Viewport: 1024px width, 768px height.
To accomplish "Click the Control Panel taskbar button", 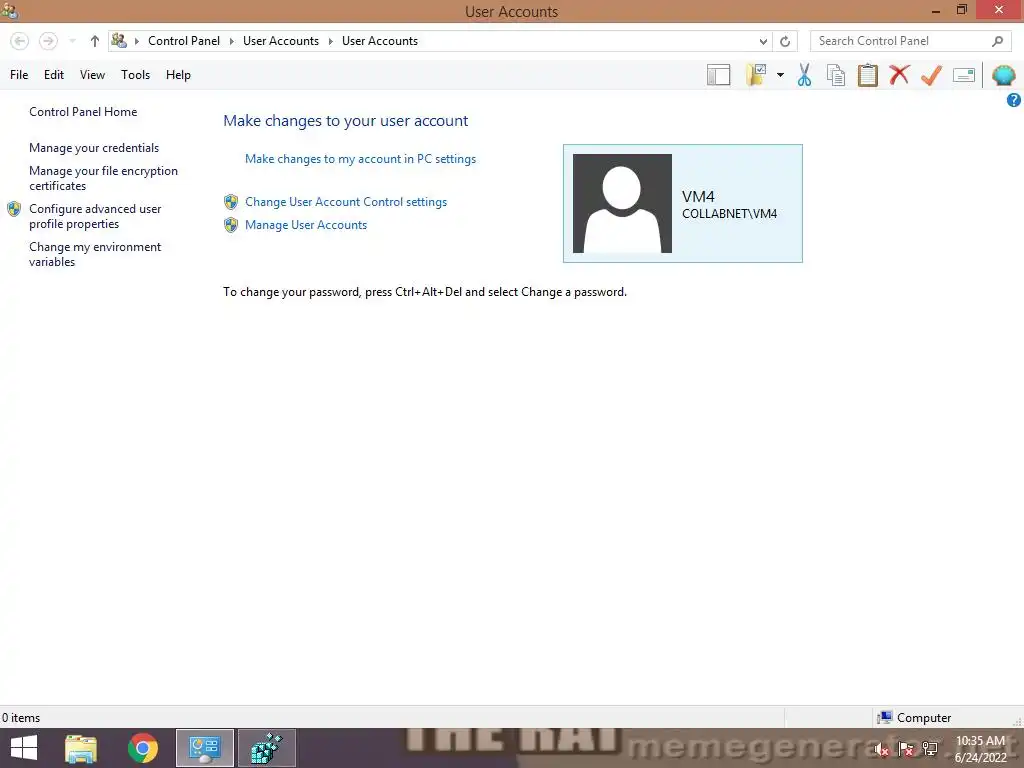I will (x=204, y=748).
